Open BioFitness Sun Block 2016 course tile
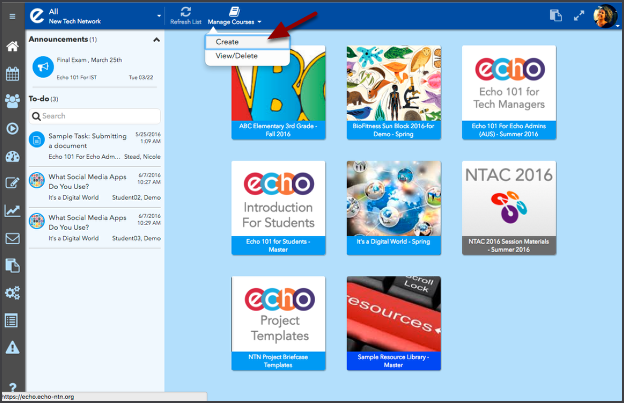Image resolution: width=624 pixels, height=403 pixels. coord(394,92)
